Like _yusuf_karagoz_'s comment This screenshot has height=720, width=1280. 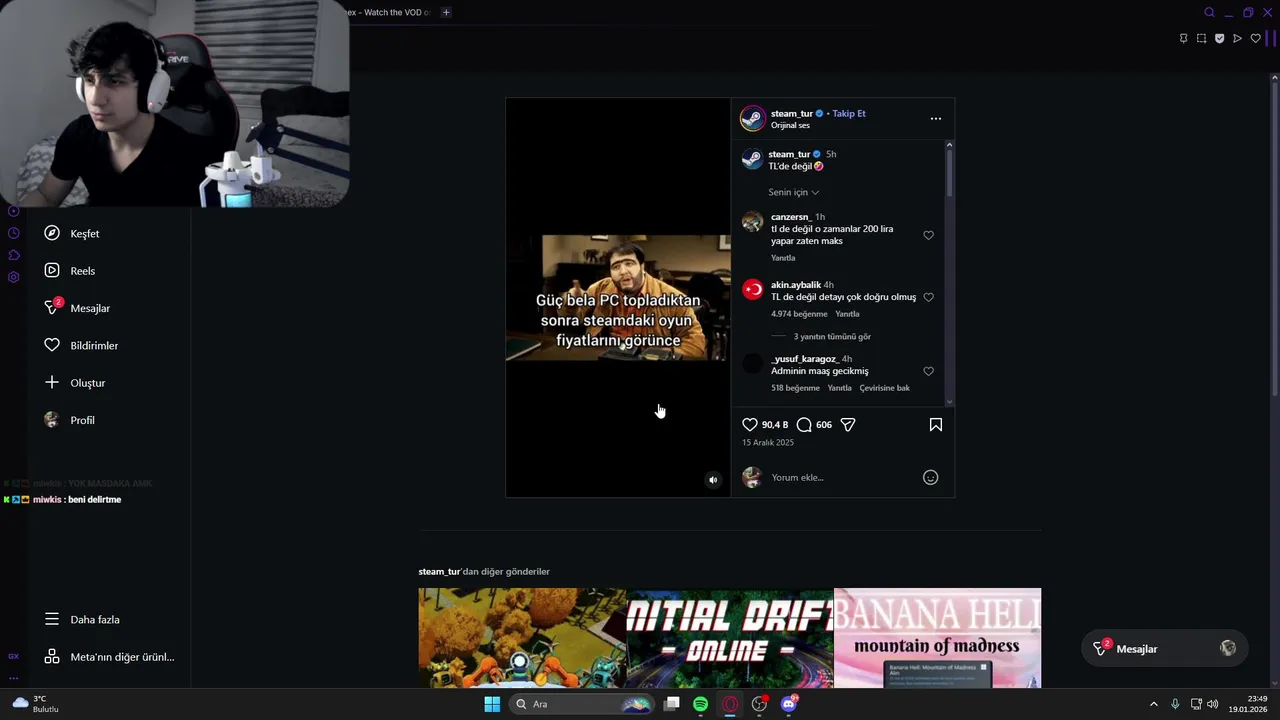[x=928, y=371]
